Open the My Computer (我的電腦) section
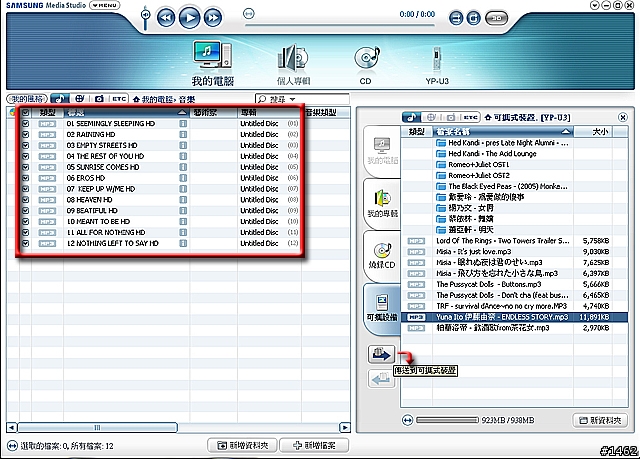 [213, 63]
